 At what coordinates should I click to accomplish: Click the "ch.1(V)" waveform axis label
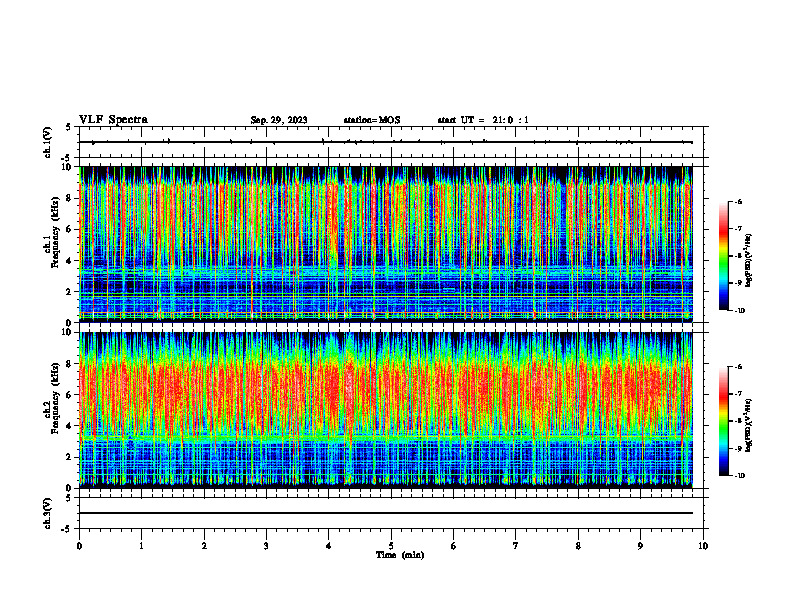click(x=48, y=142)
